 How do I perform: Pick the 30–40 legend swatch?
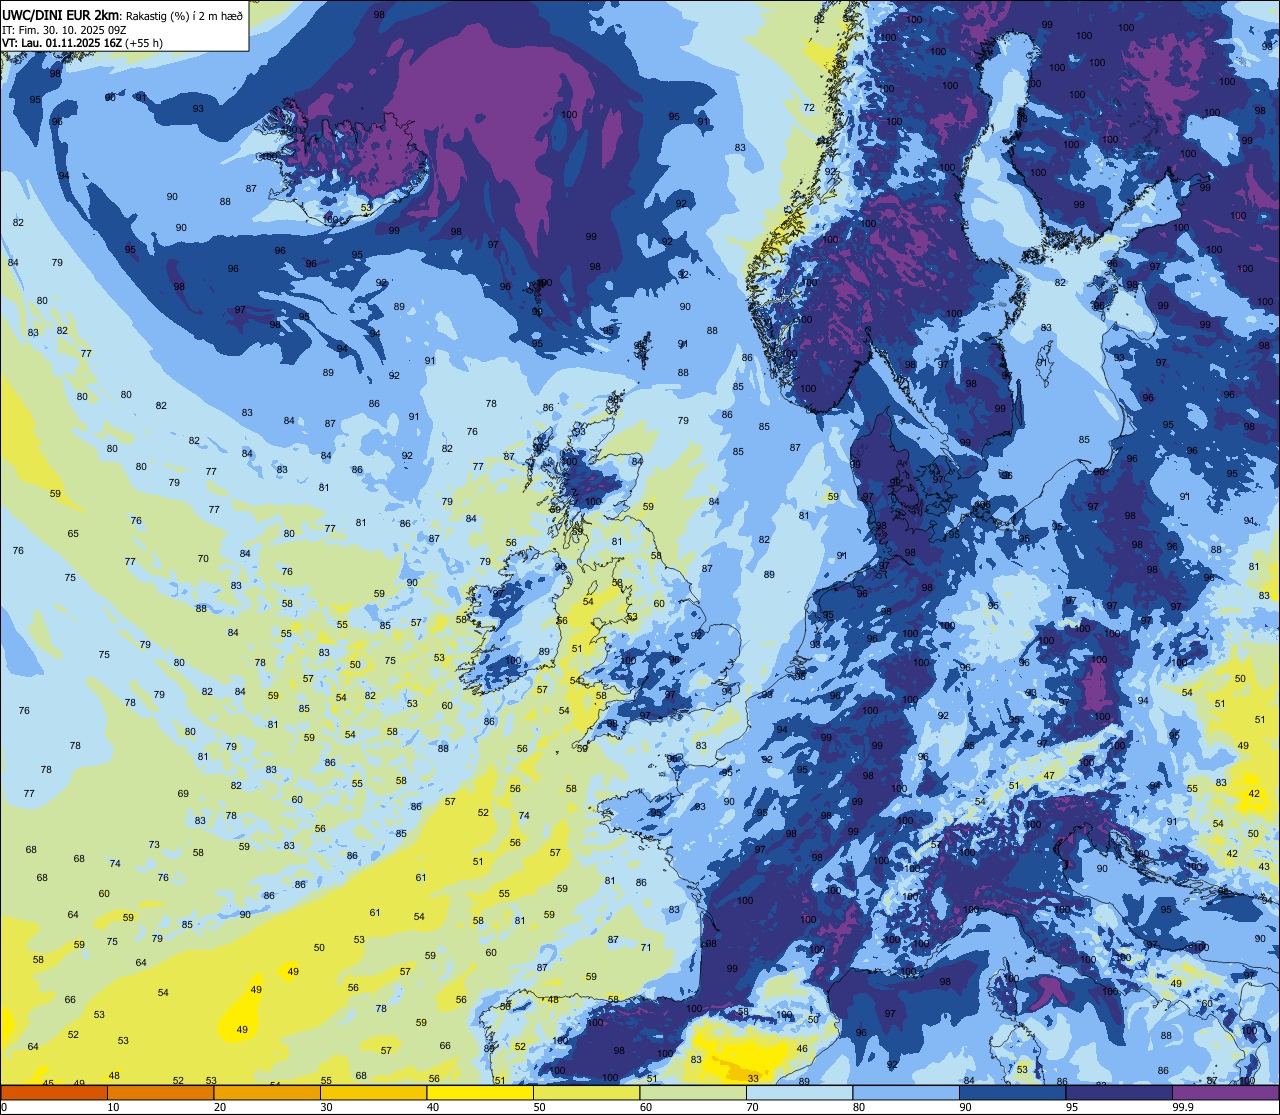pyautogui.click(x=373, y=1093)
